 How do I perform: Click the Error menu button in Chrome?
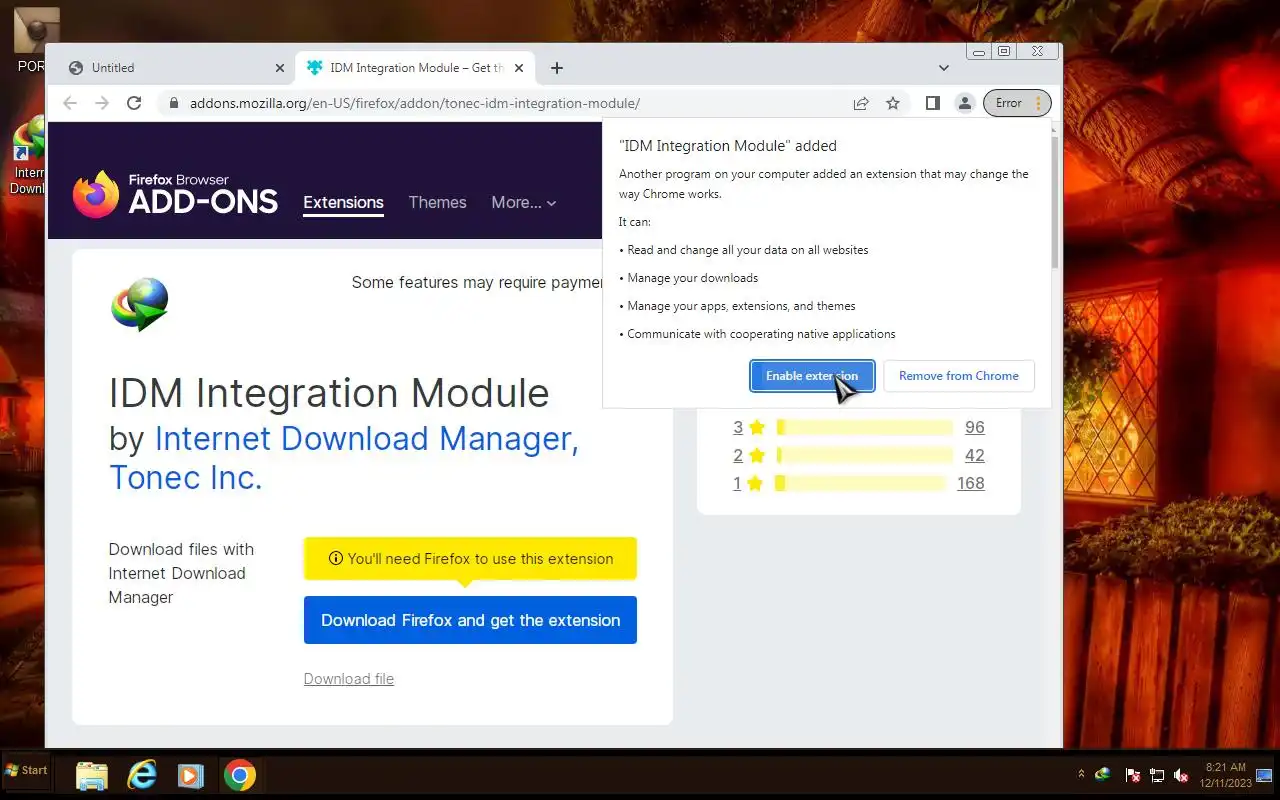[1018, 103]
